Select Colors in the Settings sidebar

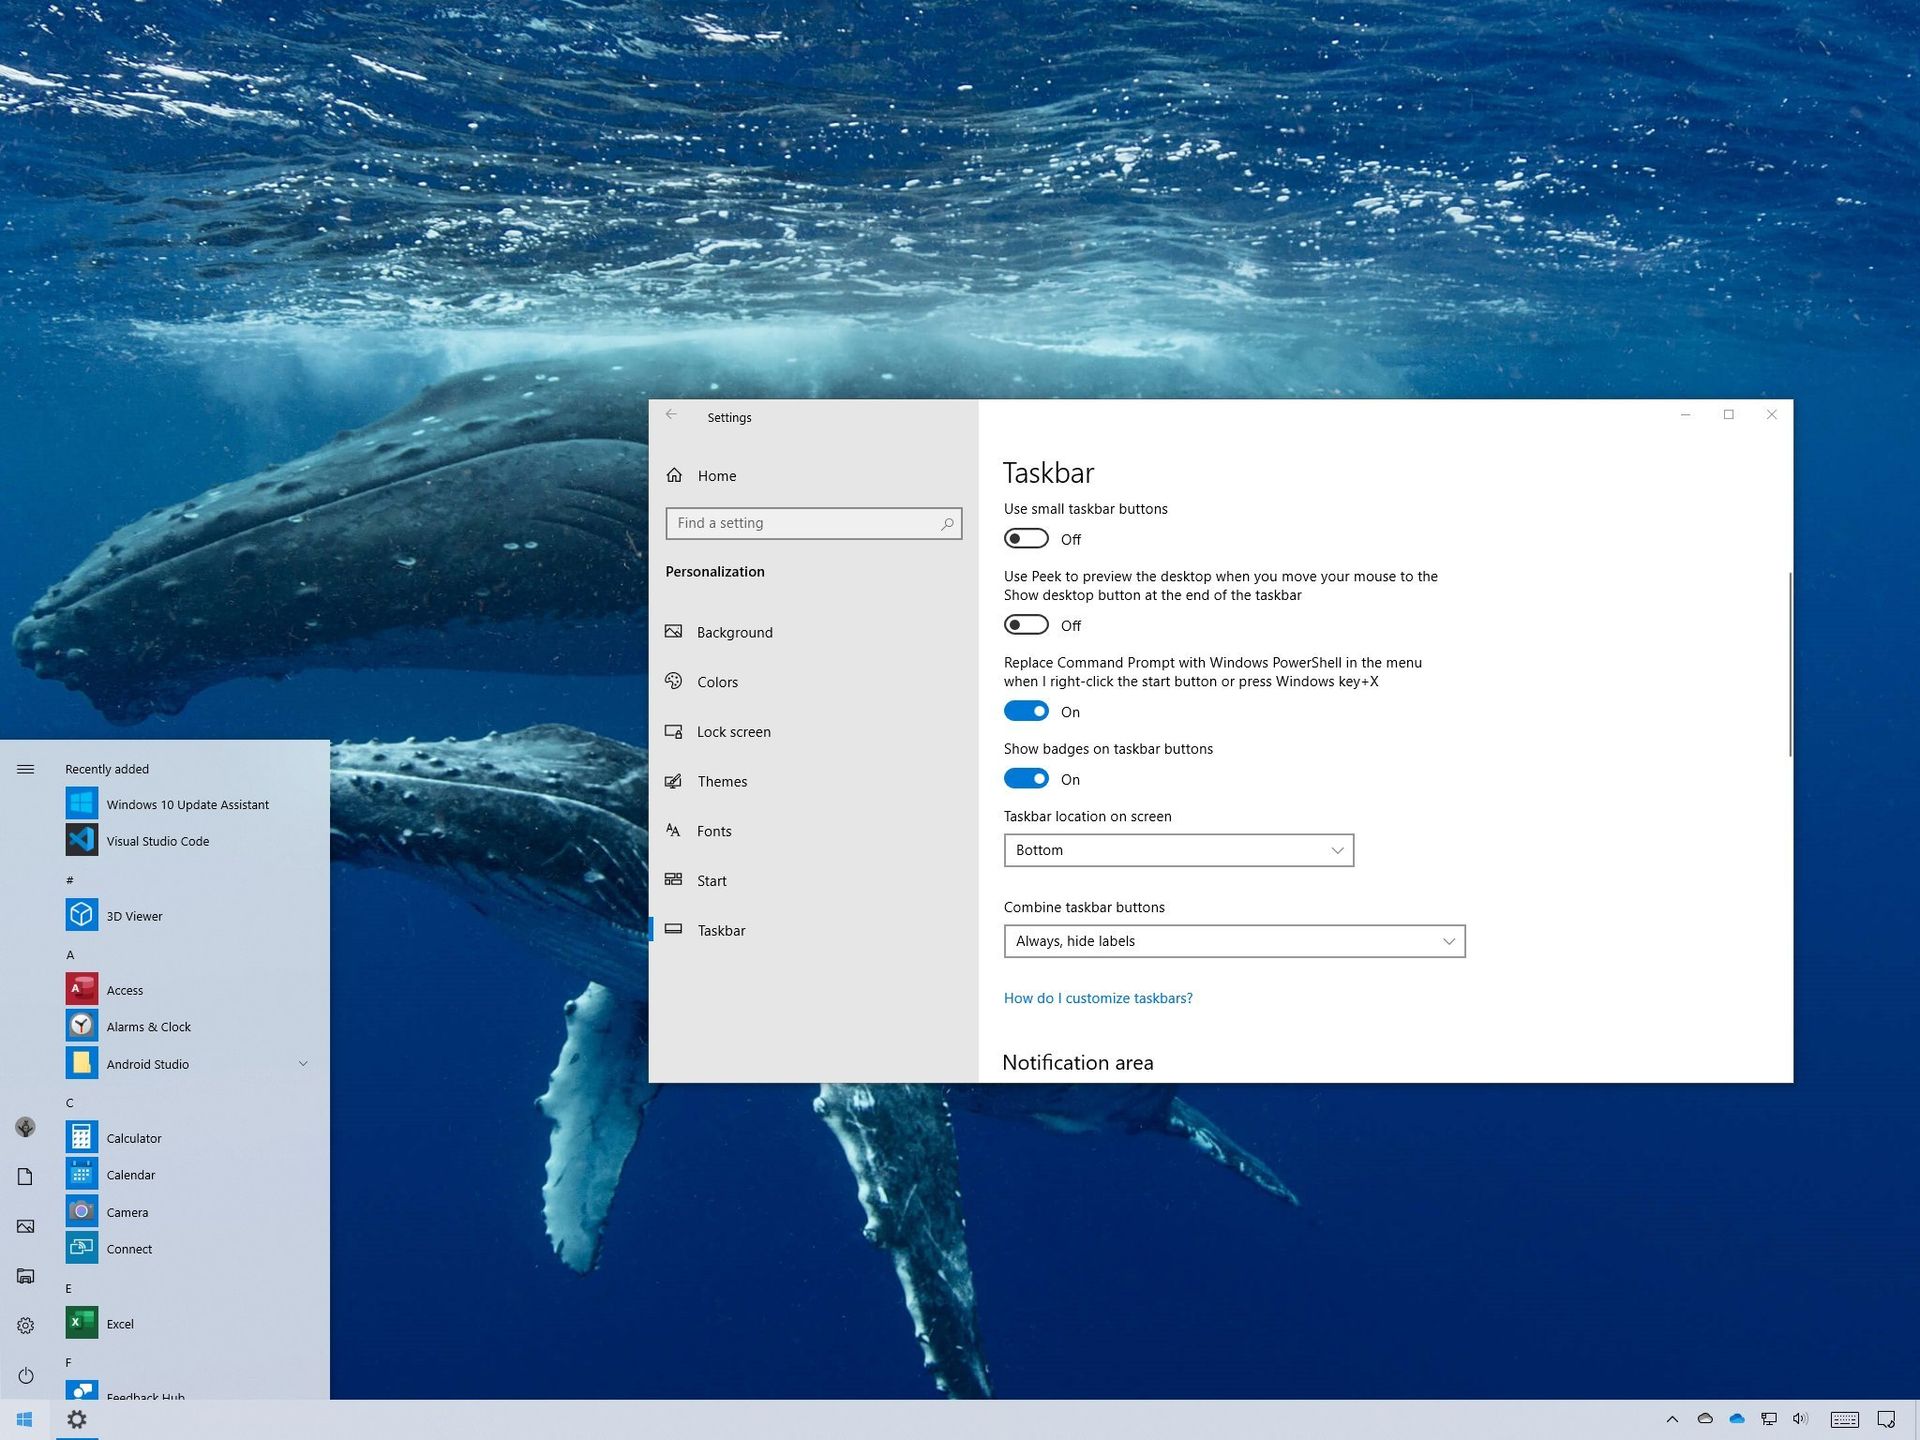pos(717,681)
